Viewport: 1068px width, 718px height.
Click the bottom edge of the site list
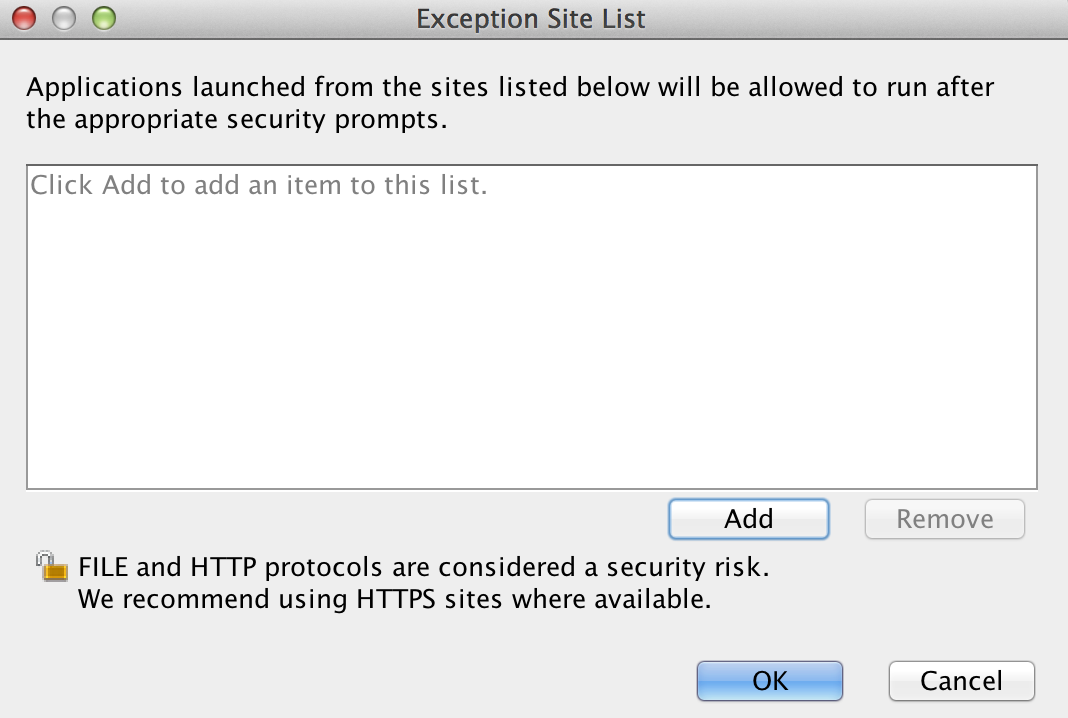tap(531, 488)
